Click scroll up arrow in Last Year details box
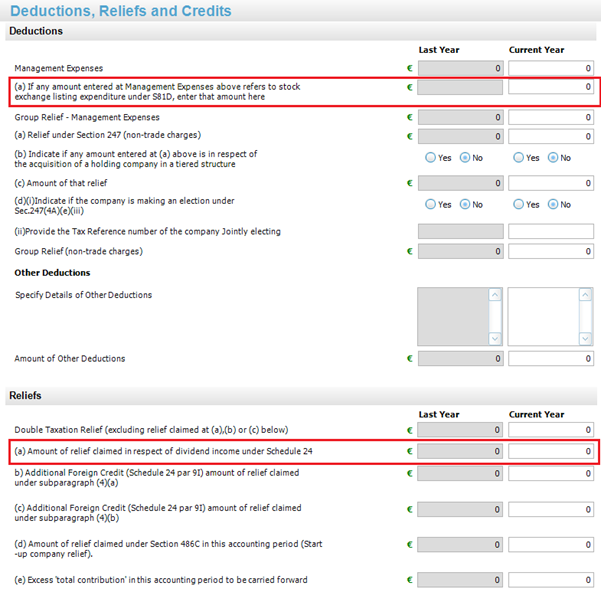The width and height of the screenshot is (601, 596). coord(495,295)
